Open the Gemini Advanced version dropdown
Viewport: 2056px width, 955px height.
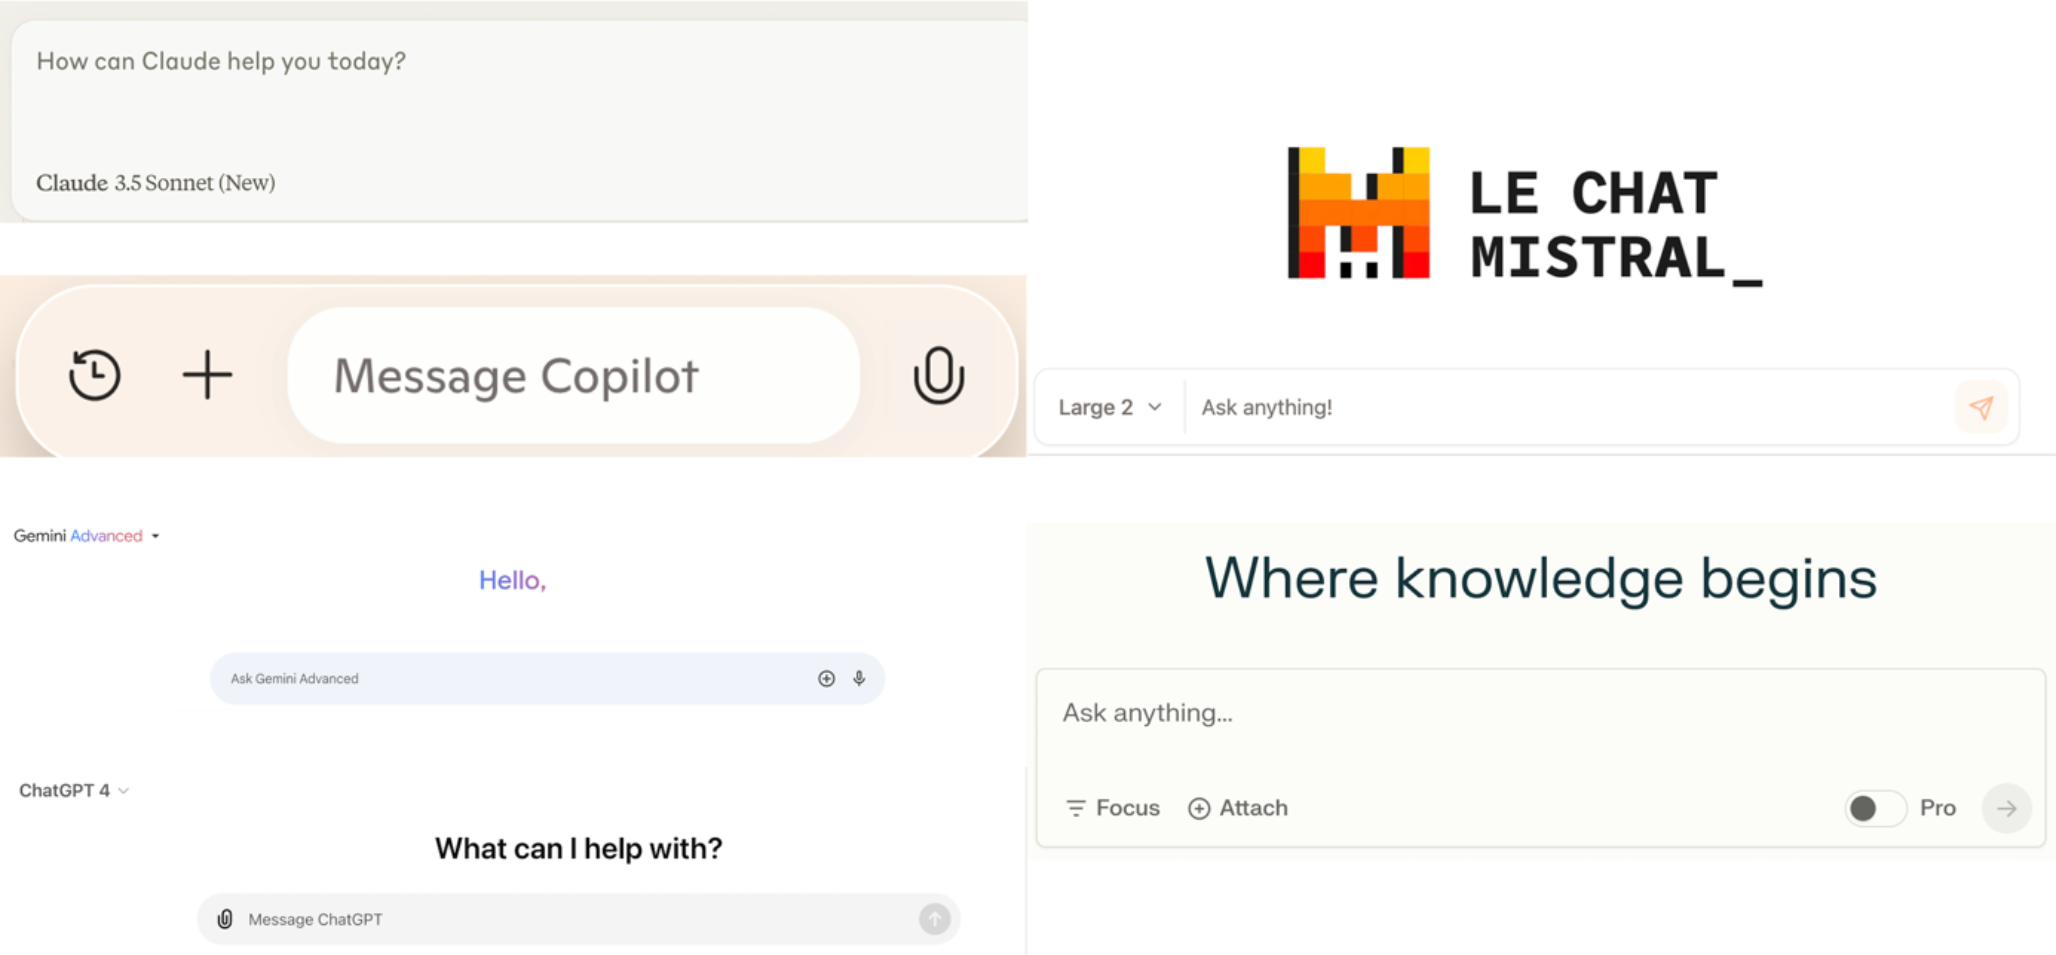click(87, 536)
